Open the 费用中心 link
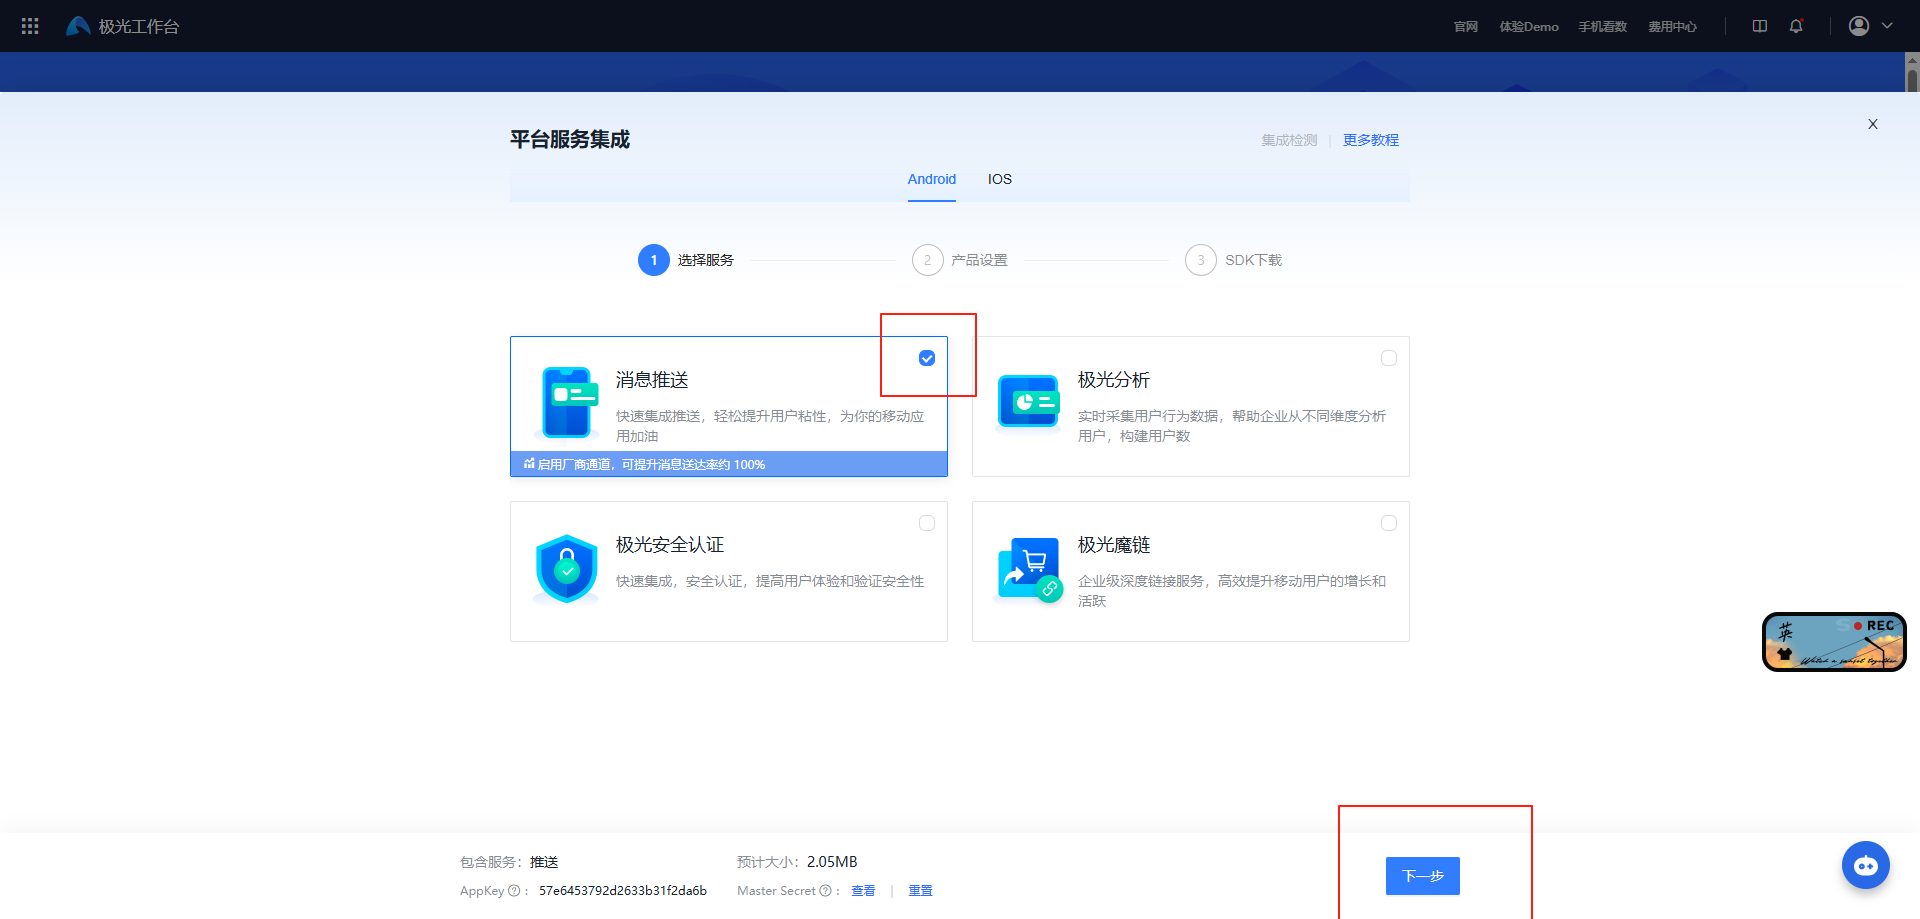The width and height of the screenshot is (1920, 919). [x=1673, y=27]
